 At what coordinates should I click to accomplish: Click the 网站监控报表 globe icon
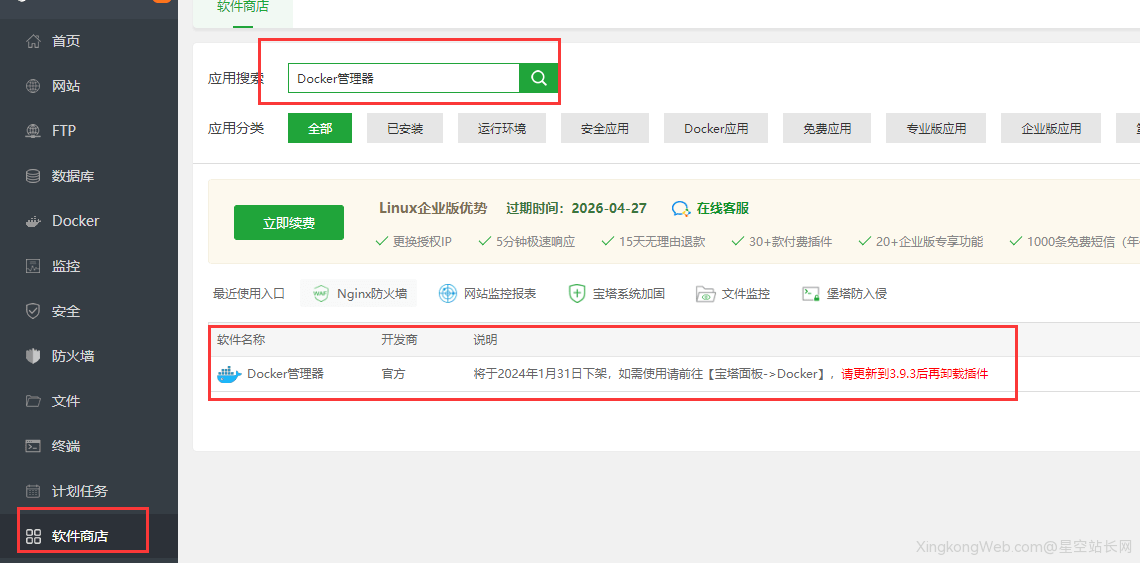tap(448, 294)
